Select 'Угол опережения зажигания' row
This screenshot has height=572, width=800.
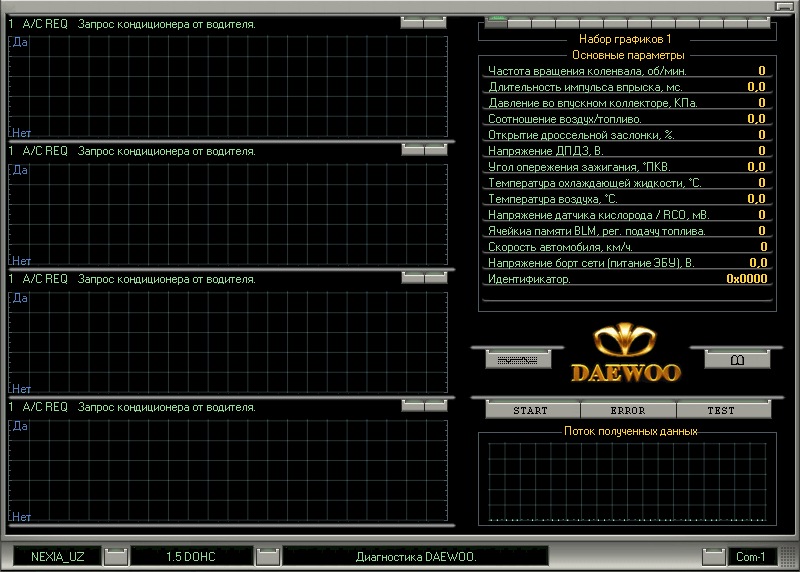tap(627, 167)
